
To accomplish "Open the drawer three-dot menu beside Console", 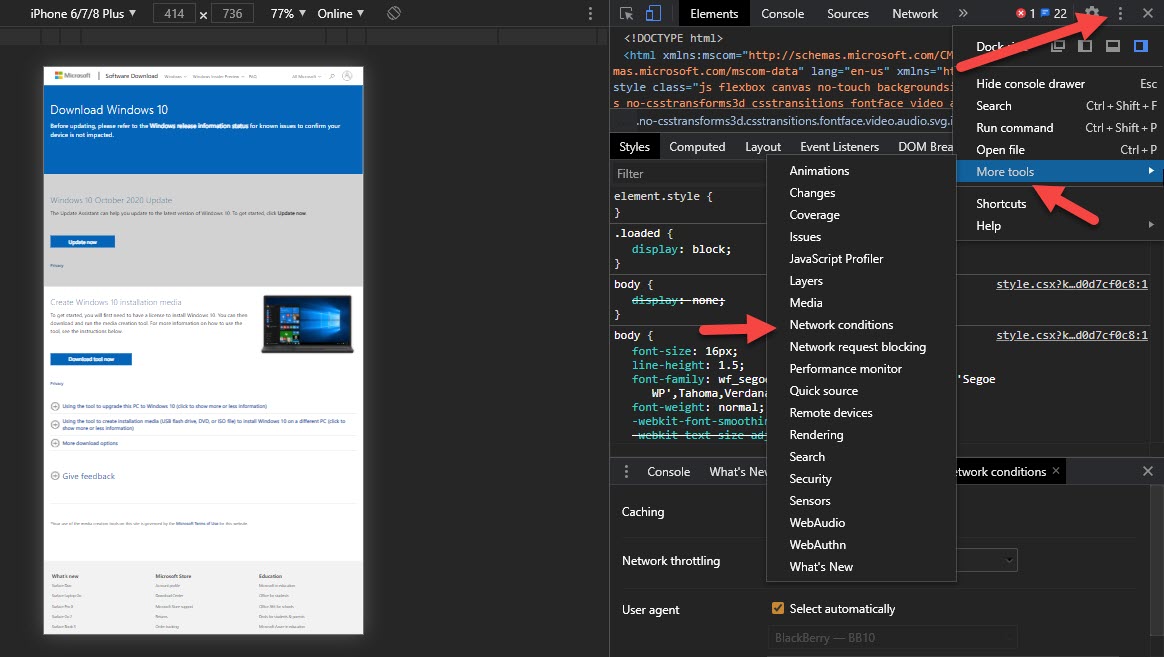I will (627, 472).
